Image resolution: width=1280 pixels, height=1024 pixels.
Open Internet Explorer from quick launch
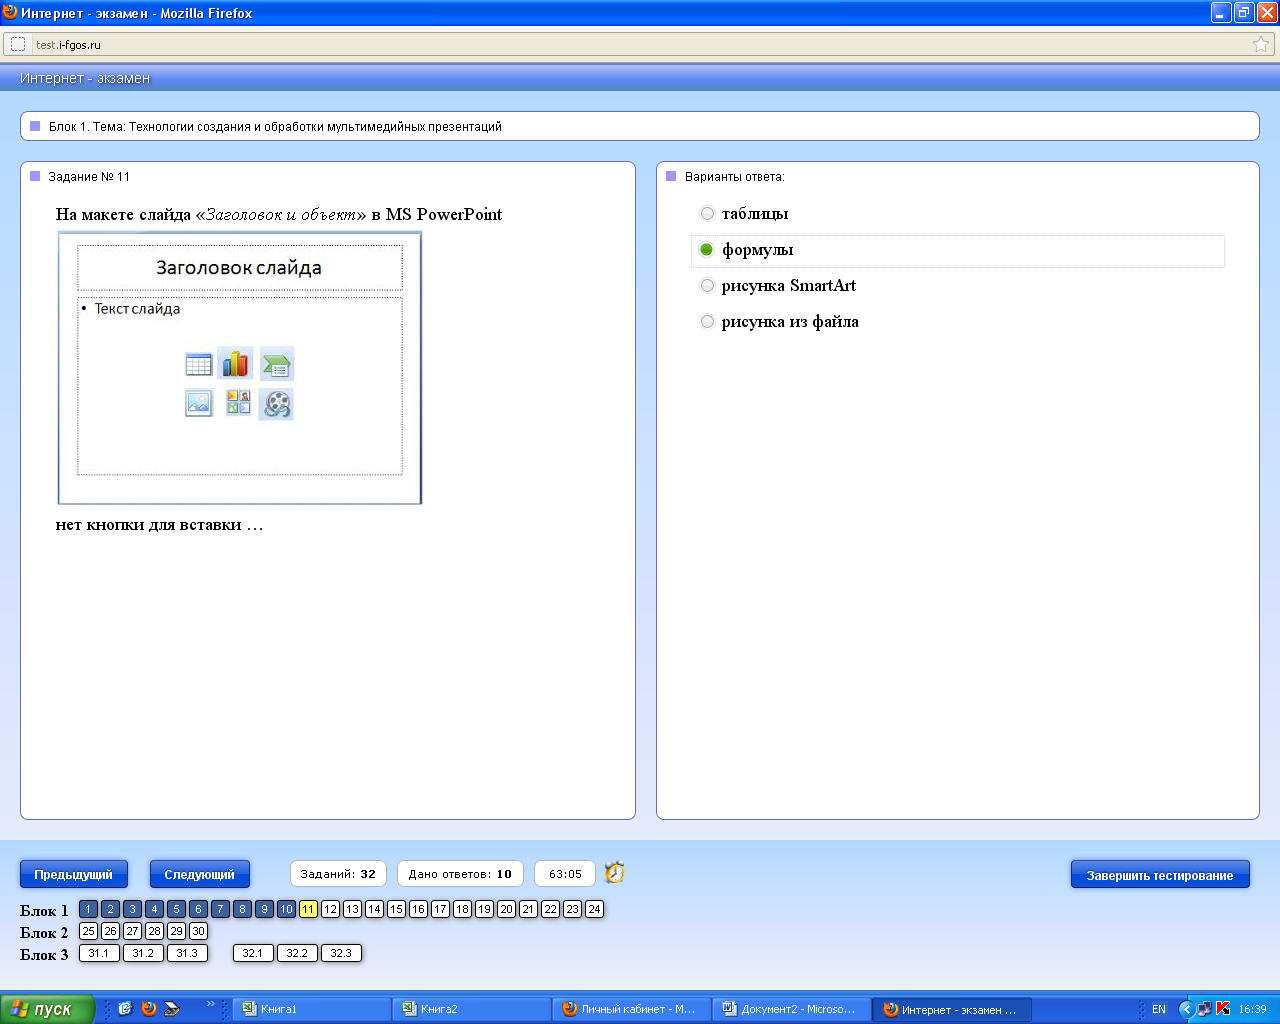click(125, 1008)
